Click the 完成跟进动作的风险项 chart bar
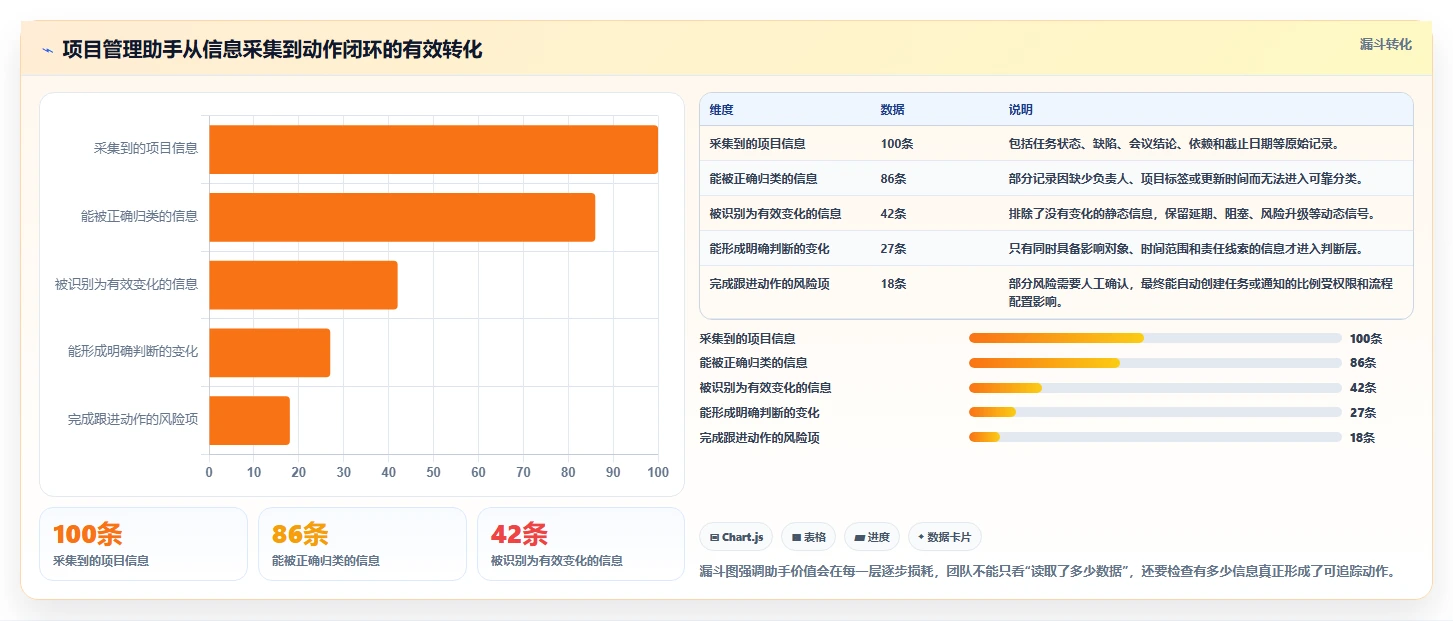 coord(249,420)
